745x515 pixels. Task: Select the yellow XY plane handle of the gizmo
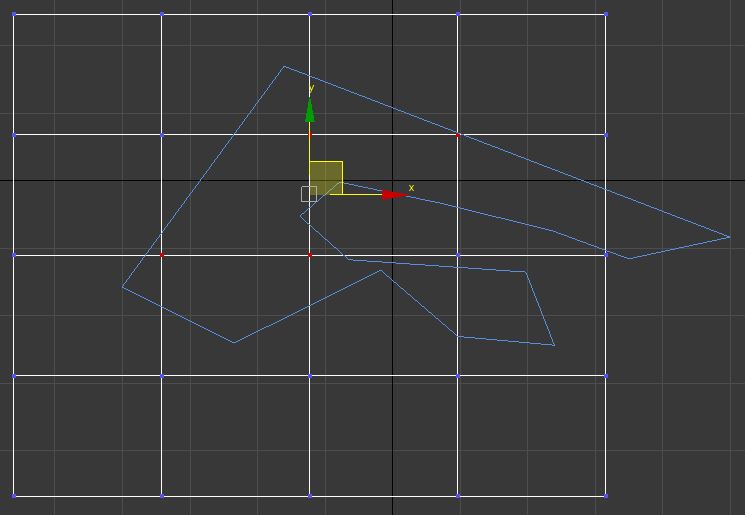pos(326,178)
